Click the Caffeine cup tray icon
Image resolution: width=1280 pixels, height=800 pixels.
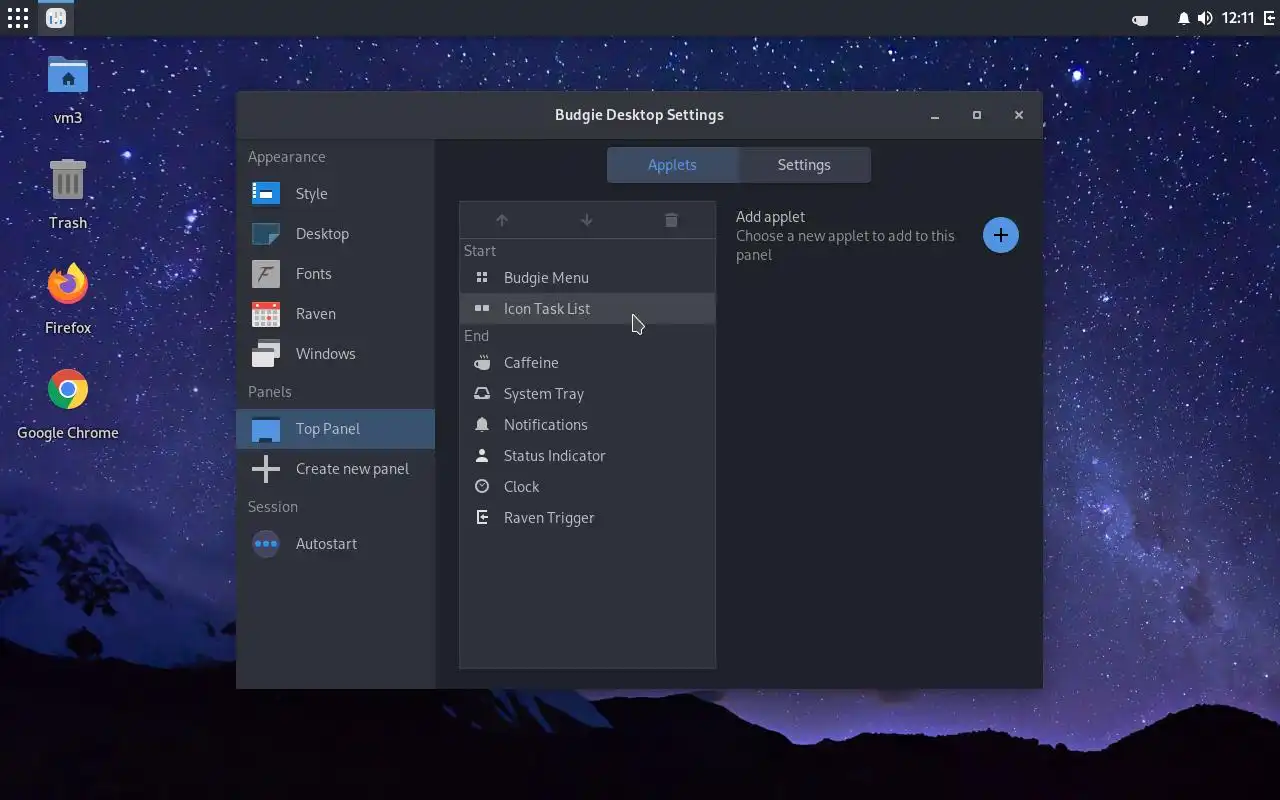[1139, 19]
